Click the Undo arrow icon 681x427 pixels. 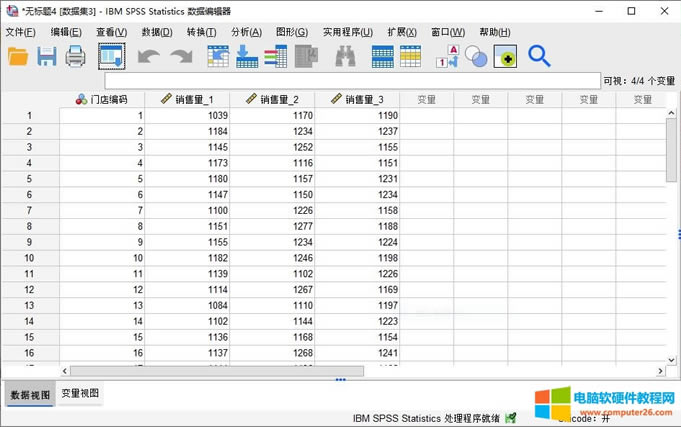(148, 57)
